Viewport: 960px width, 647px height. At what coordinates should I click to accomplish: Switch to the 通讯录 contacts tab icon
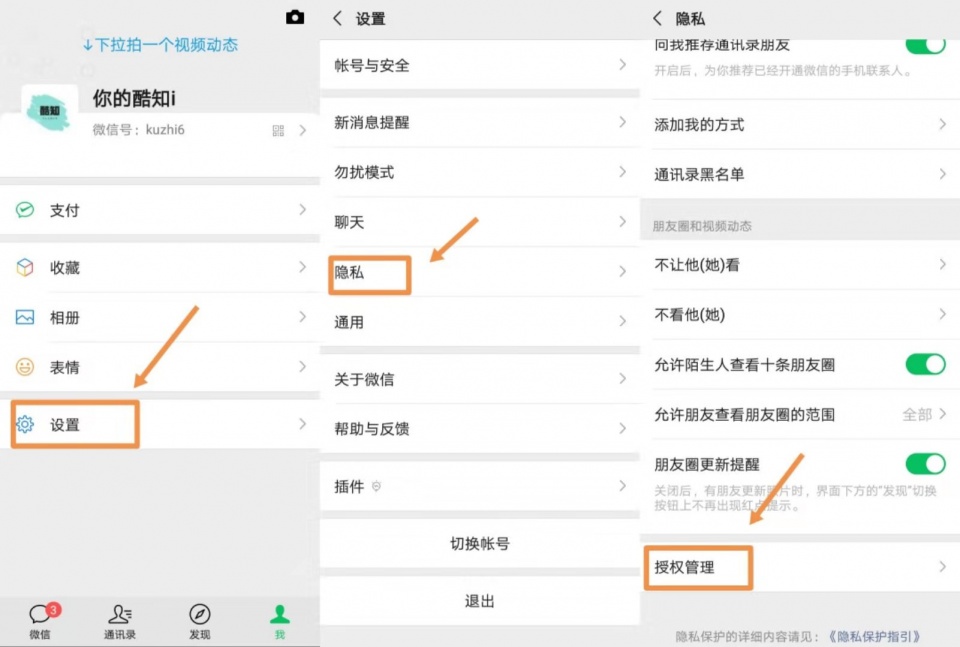tap(120, 614)
